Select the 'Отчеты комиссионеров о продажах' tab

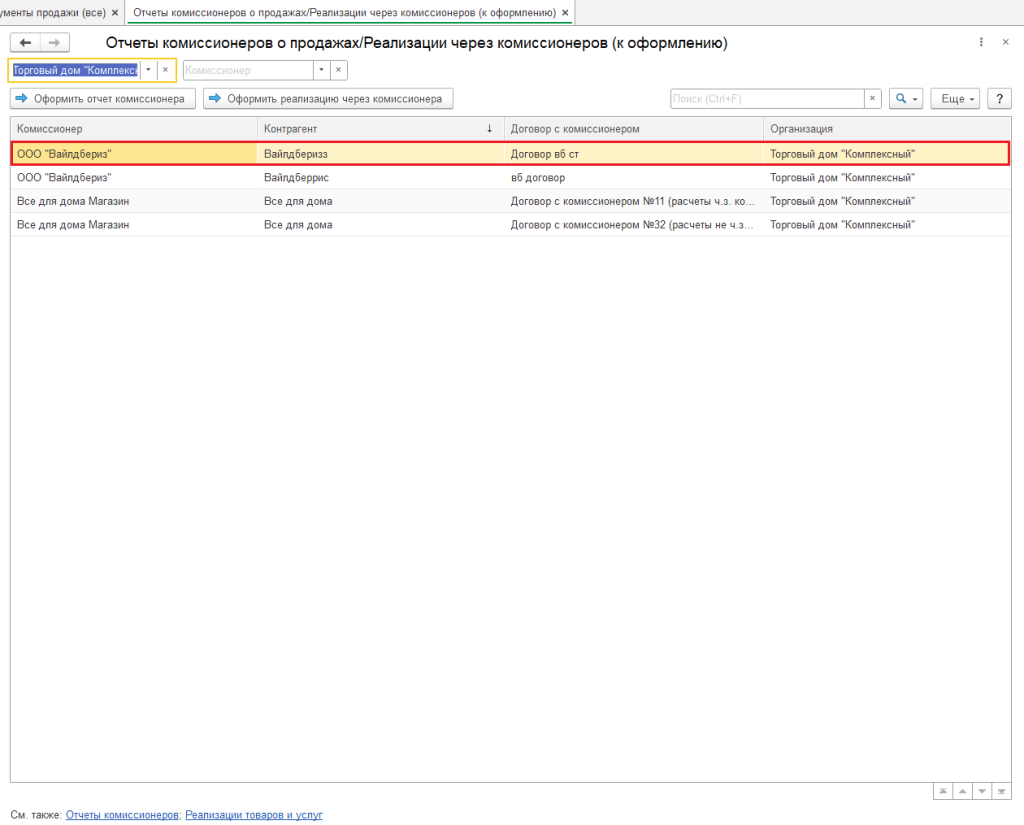pos(344,12)
